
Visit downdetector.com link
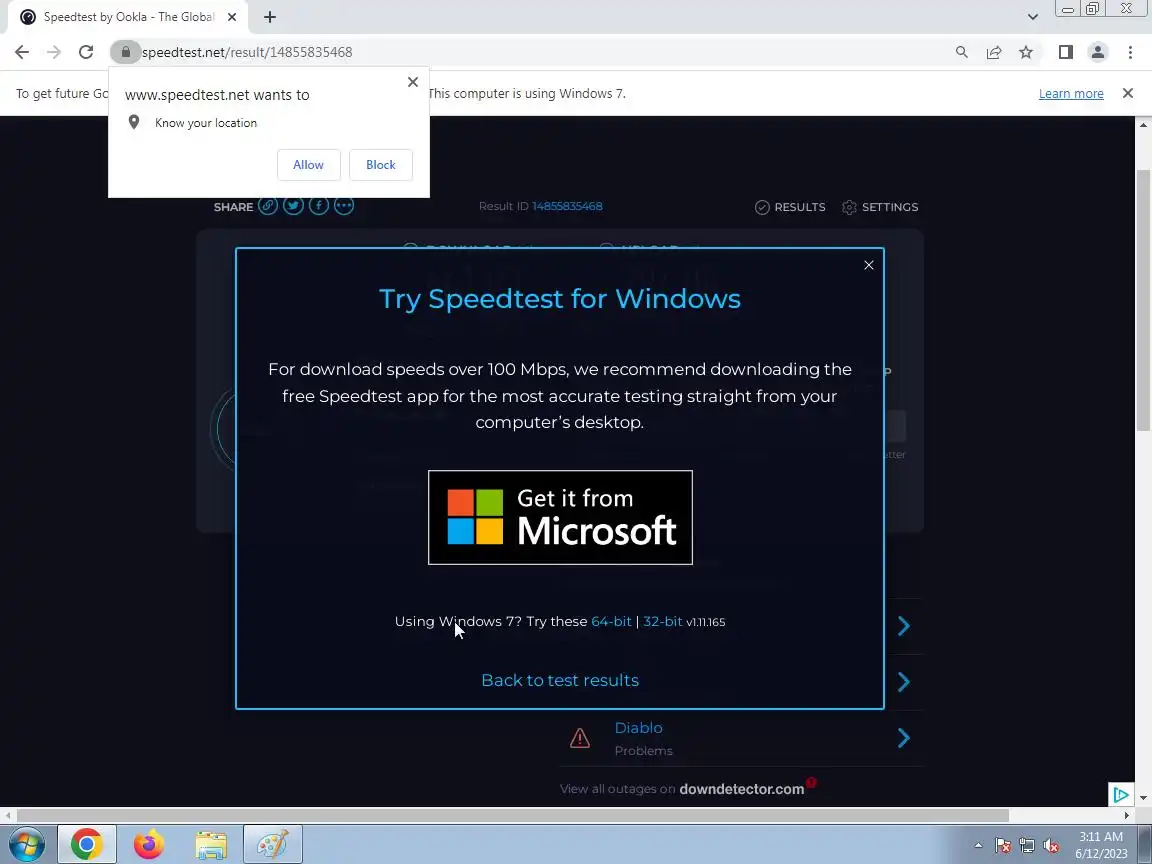[x=741, y=789]
